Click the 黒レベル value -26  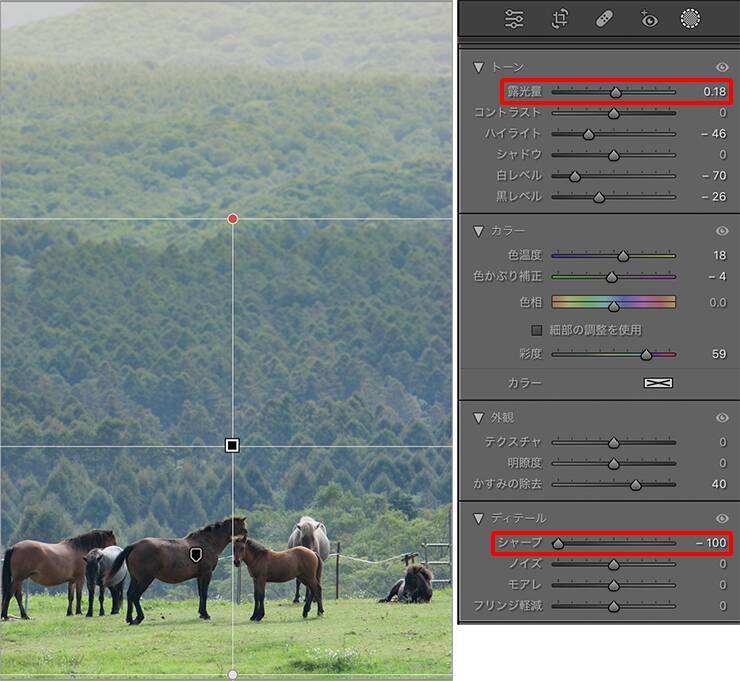[714, 196]
